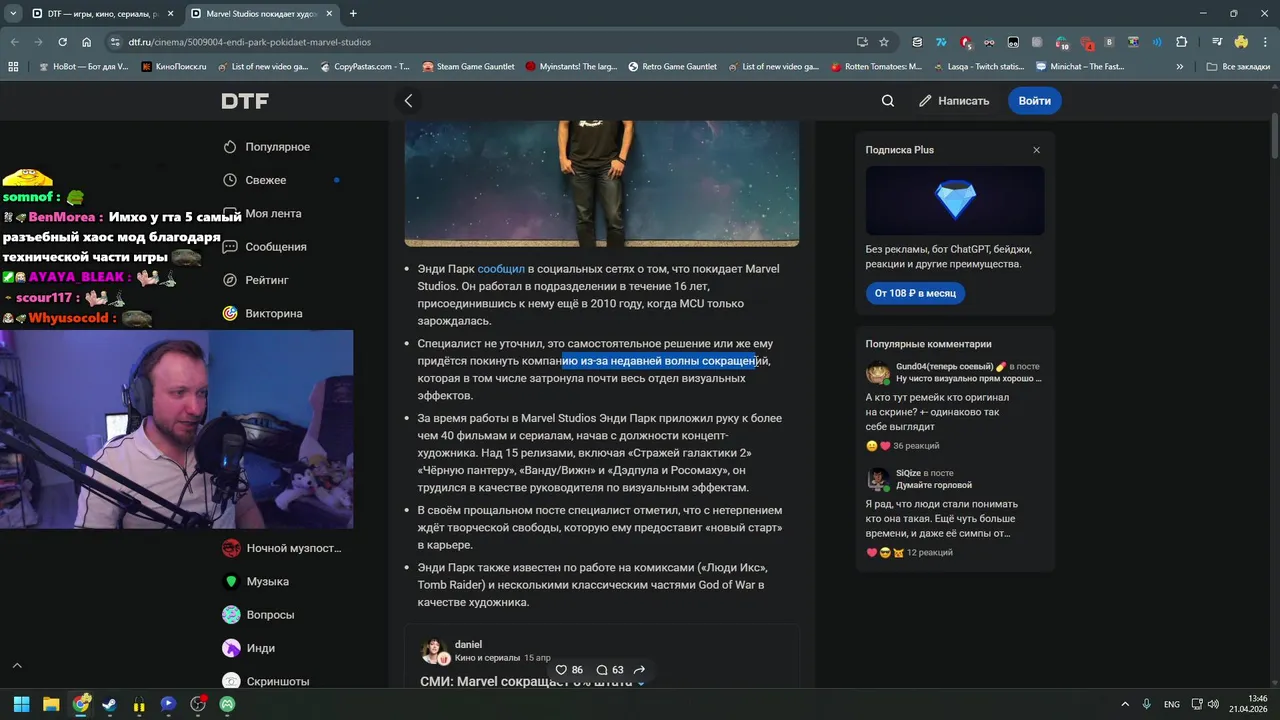This screenshot has height=720, width=1280.
Task: Open Gund04 user's comment profile
Action: pos(944,367)
